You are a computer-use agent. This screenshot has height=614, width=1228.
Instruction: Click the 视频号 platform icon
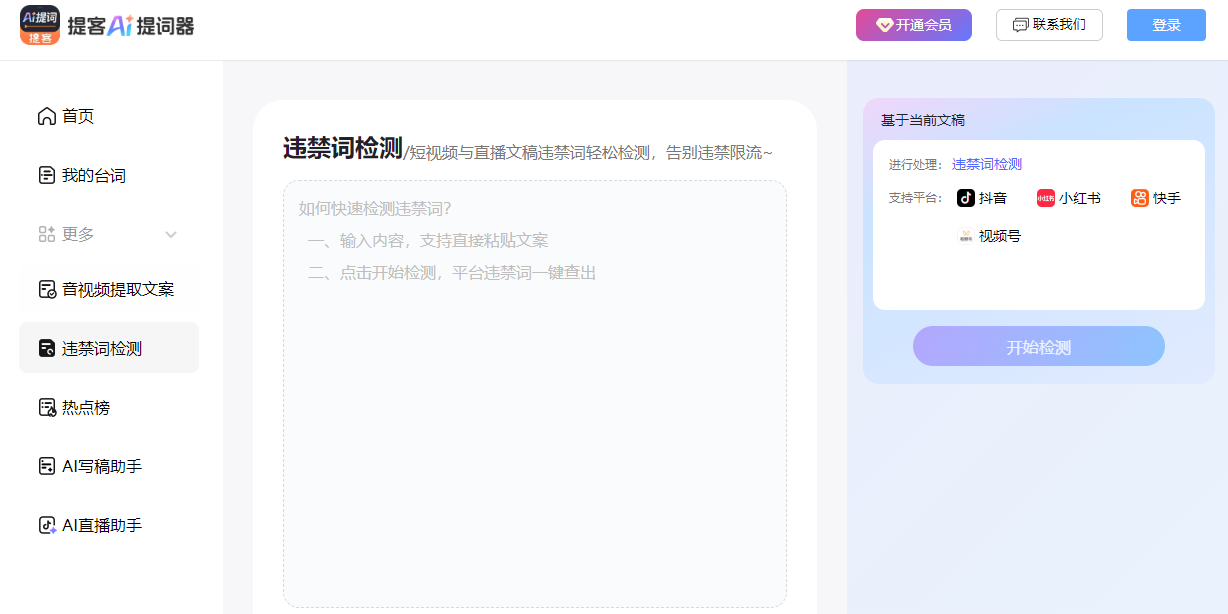(966, 236)
